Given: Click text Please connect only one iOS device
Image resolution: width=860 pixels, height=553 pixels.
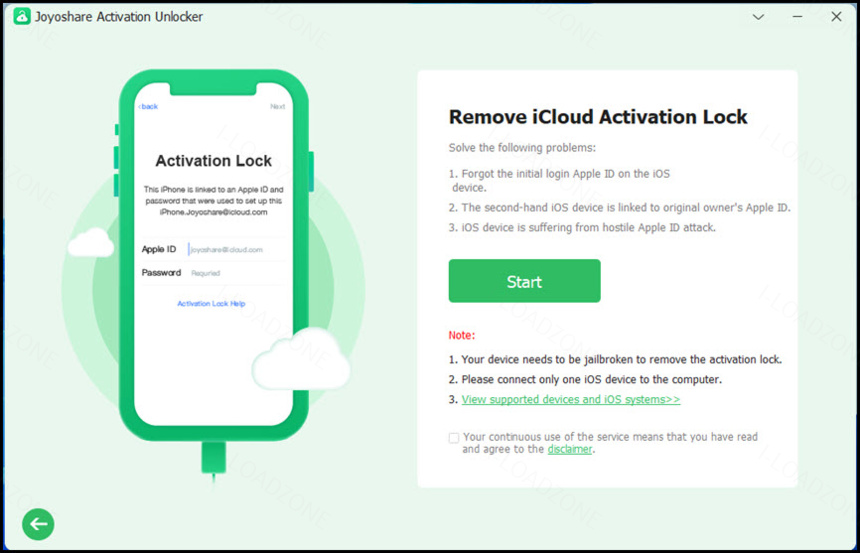Looking at the screenshot, I should coord(585,380).
